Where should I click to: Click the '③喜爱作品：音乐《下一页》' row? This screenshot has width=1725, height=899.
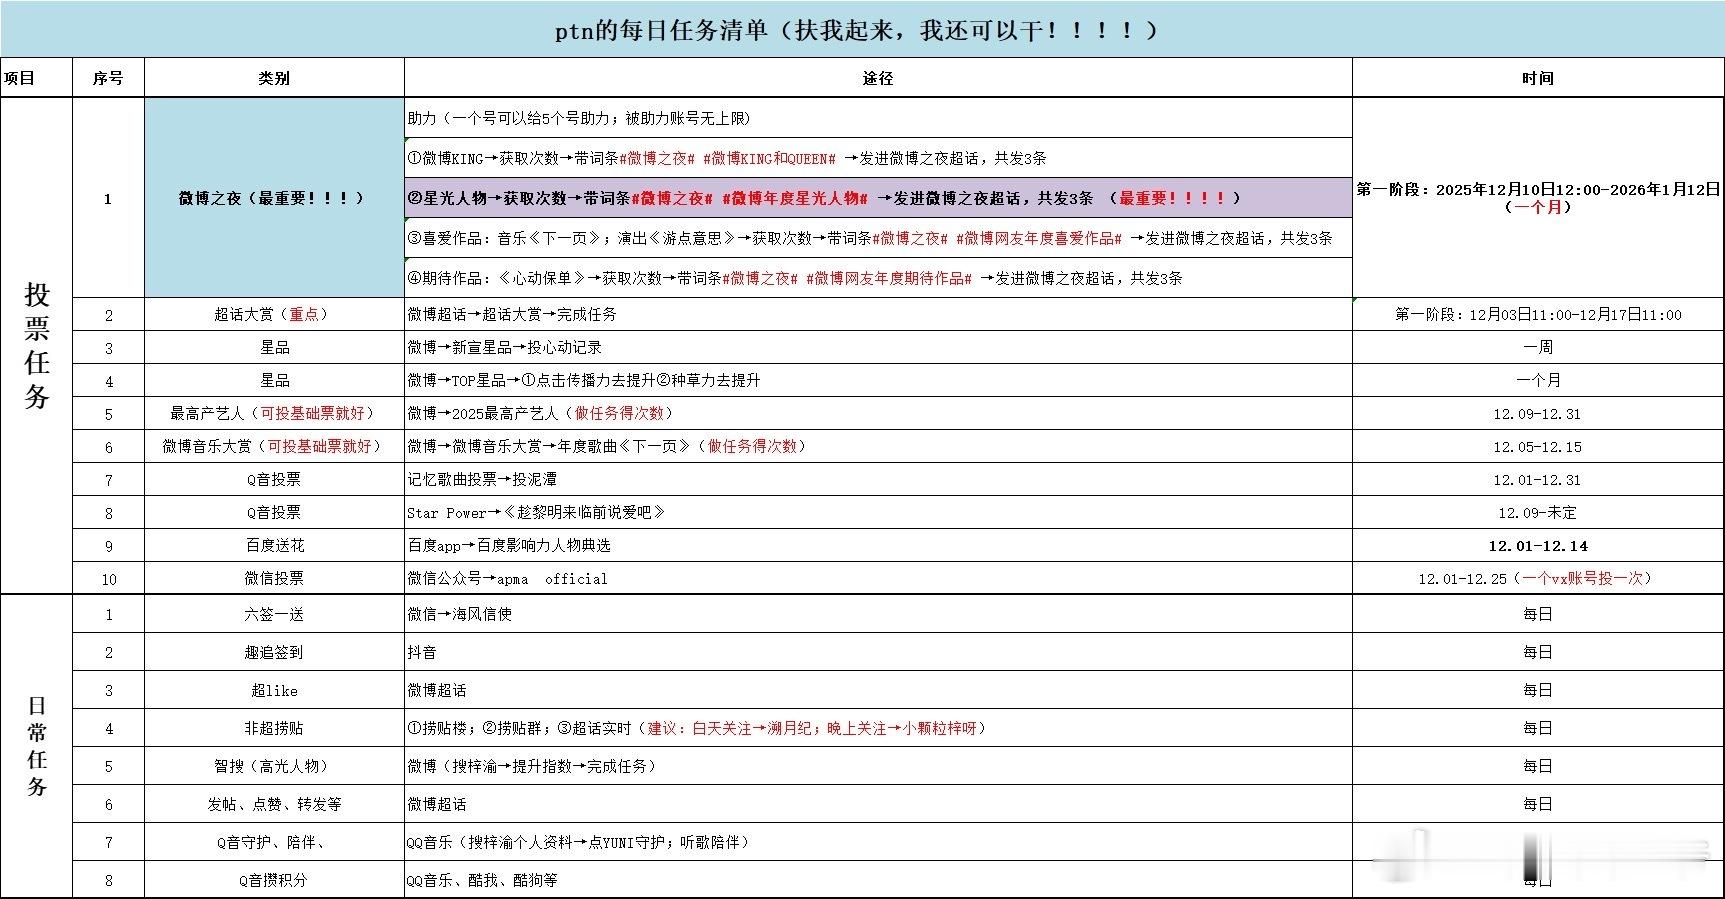[878, 238]
